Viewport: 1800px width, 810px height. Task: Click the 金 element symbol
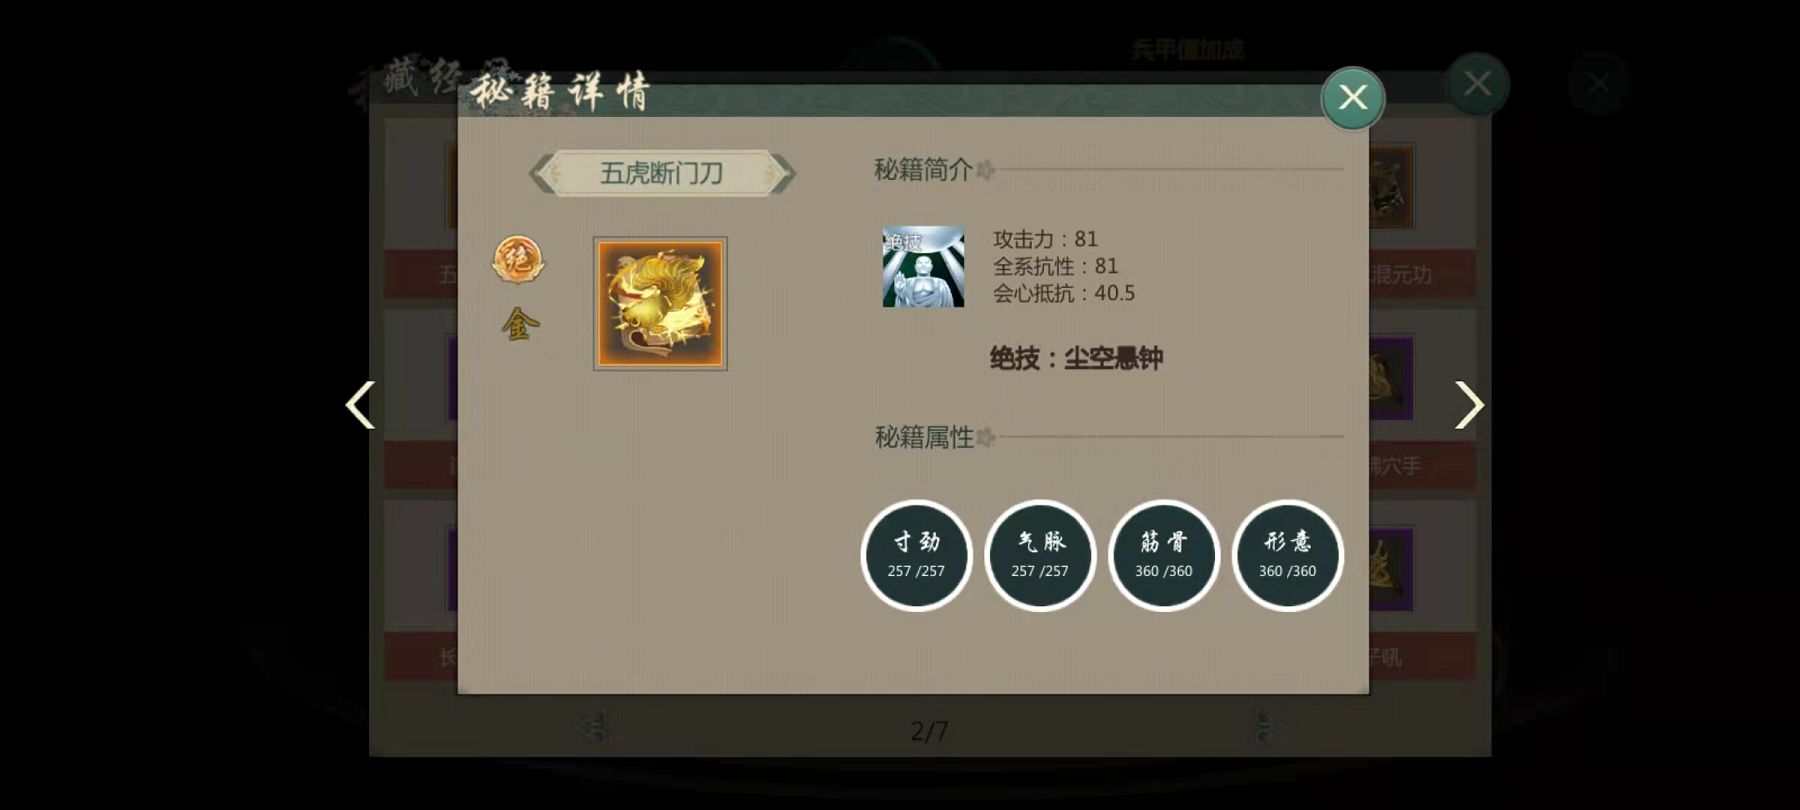(x=520, y=324)
